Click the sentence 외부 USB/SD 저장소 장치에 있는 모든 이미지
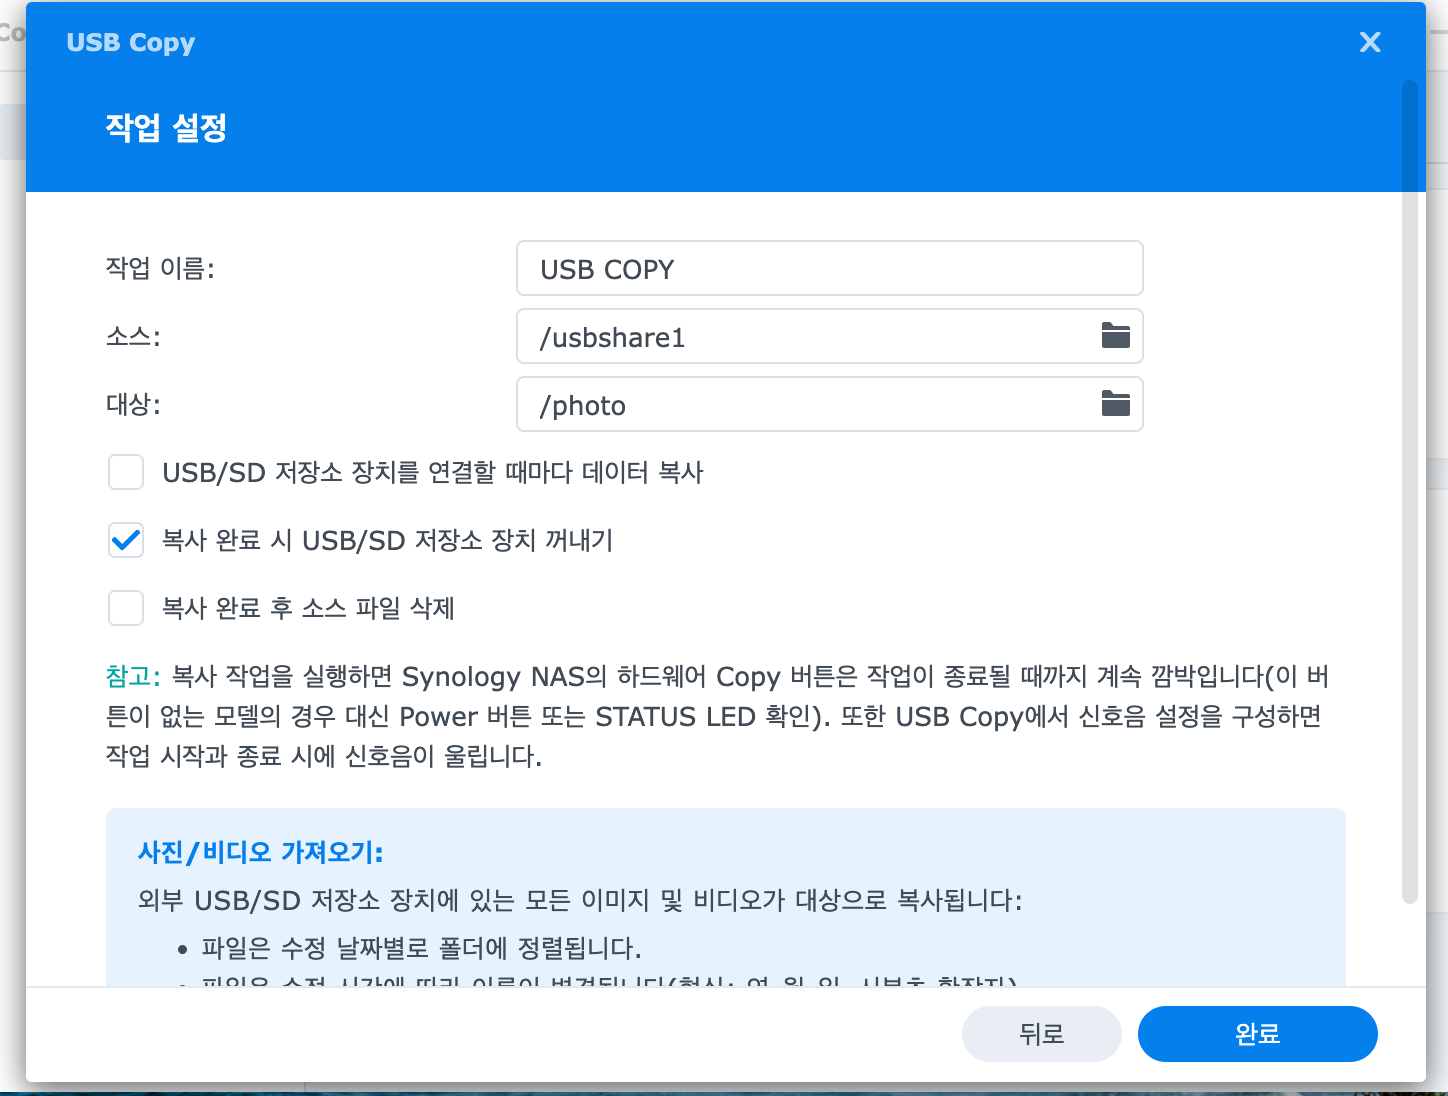This screenshot has width=1448, height=1096. tap(580, 900)
